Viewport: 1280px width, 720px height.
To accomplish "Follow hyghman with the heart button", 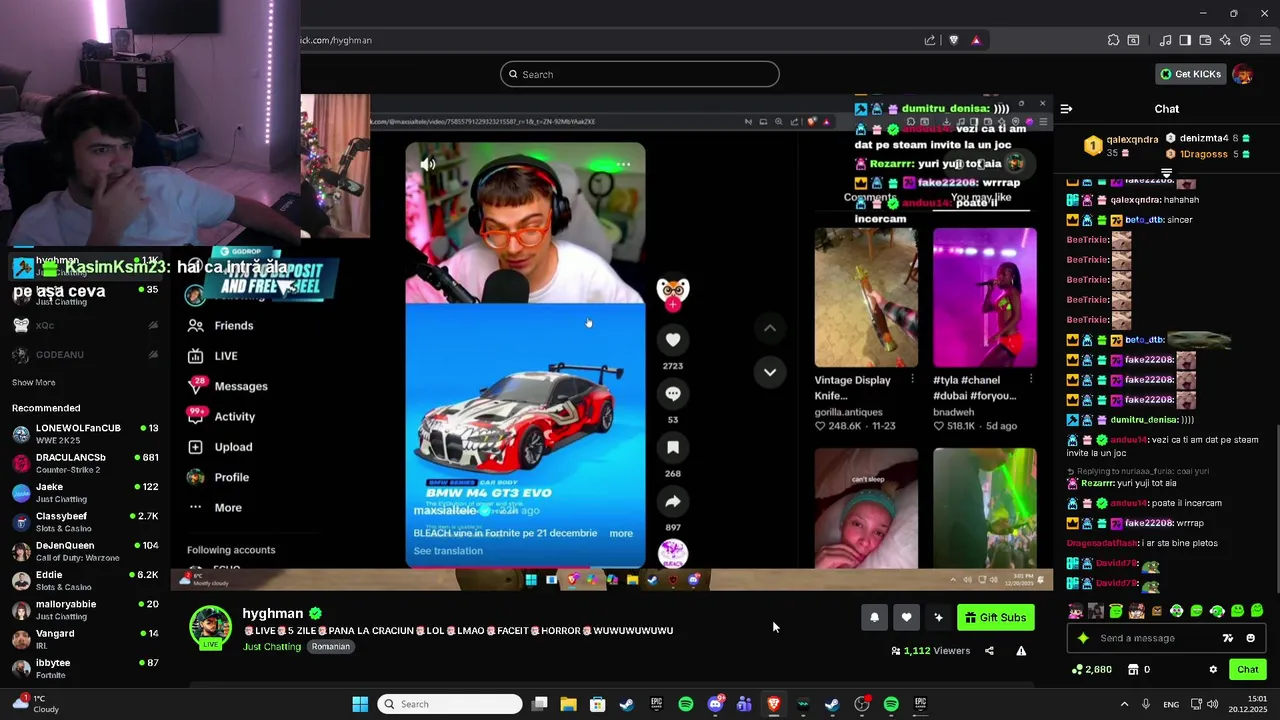I will (906, 617).
